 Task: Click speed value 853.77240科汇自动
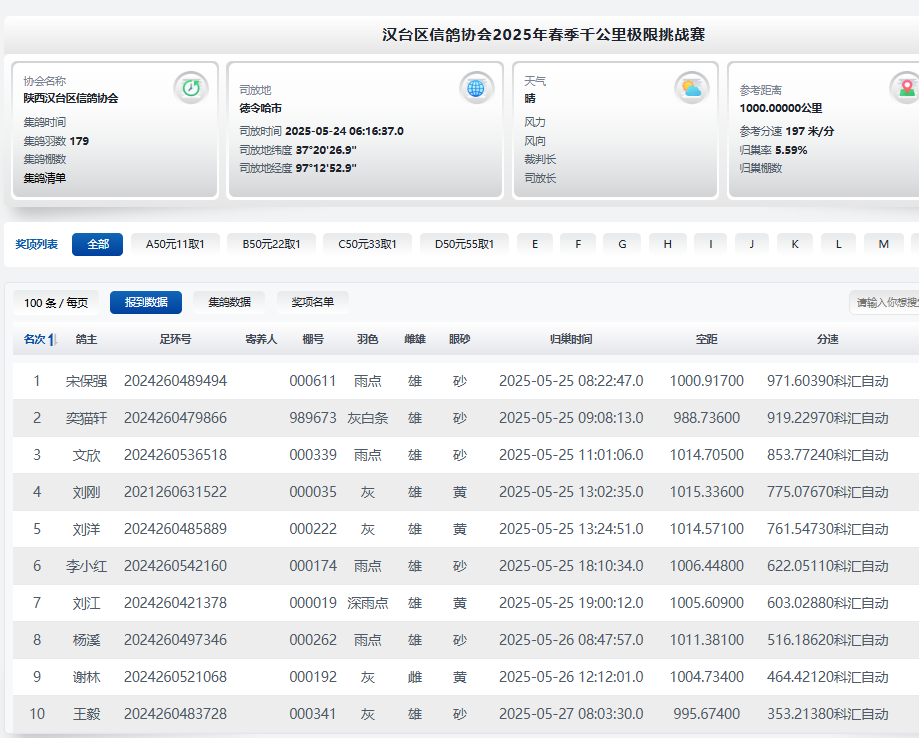(828, 455)
